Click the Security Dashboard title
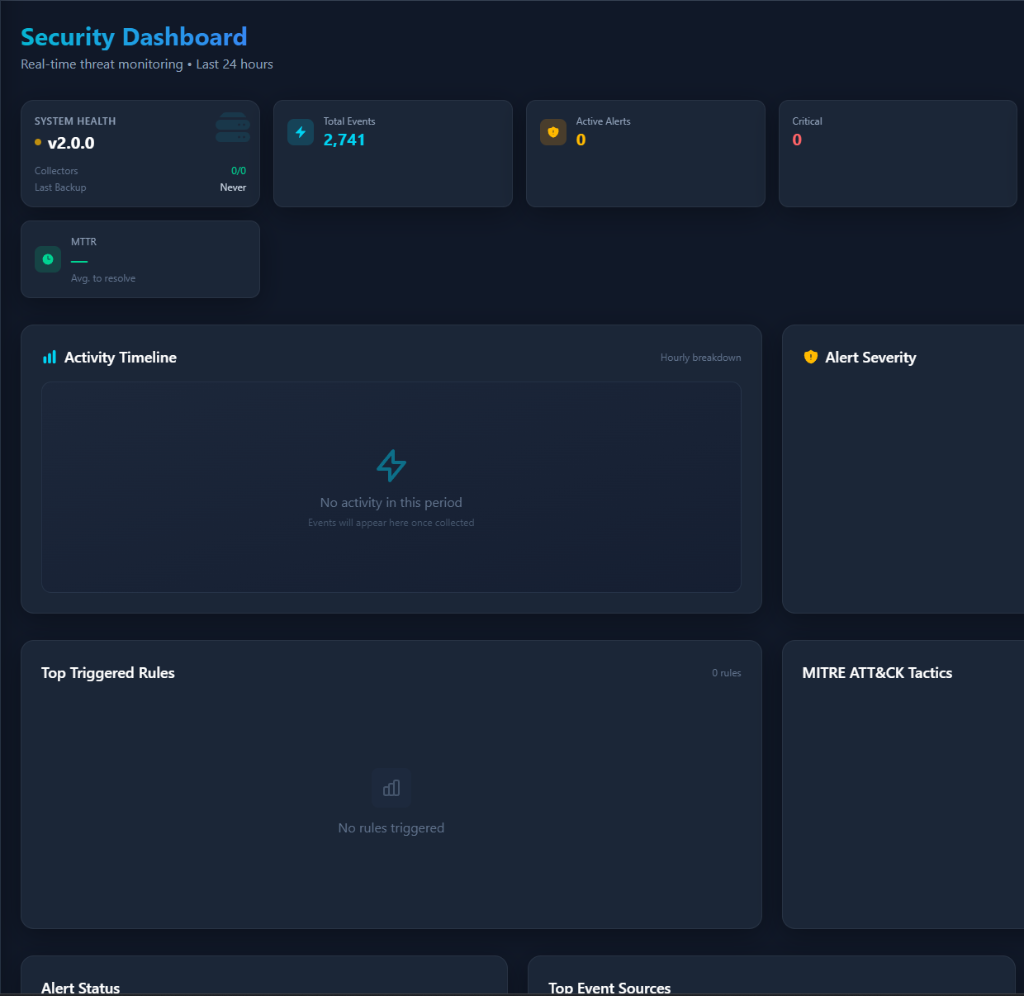The width and height of the screenshot is (1024, 996). tap(133, 36)
